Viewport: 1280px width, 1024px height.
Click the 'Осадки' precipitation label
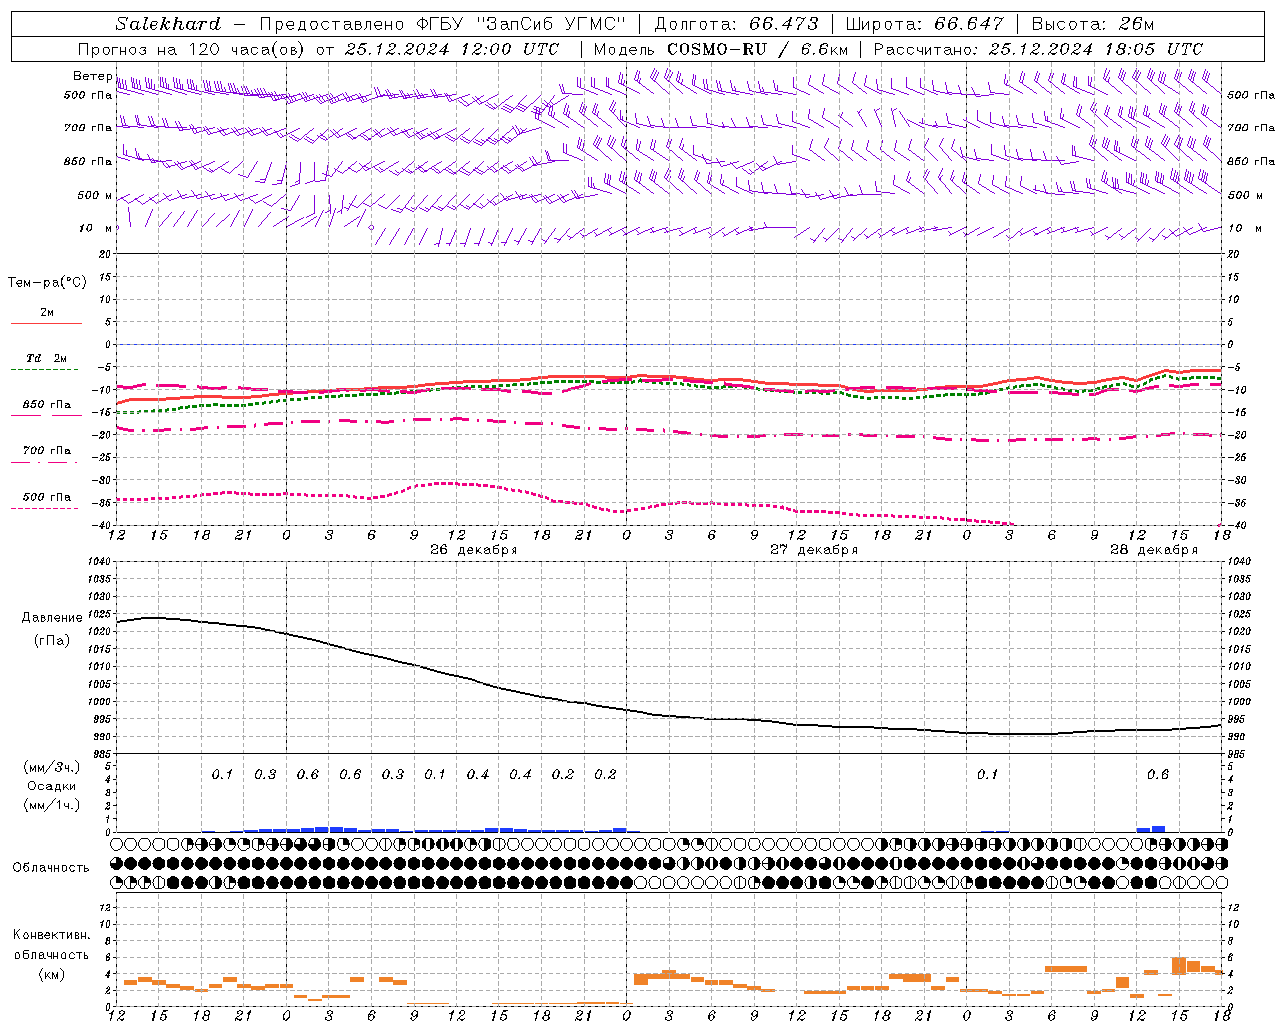52,786
